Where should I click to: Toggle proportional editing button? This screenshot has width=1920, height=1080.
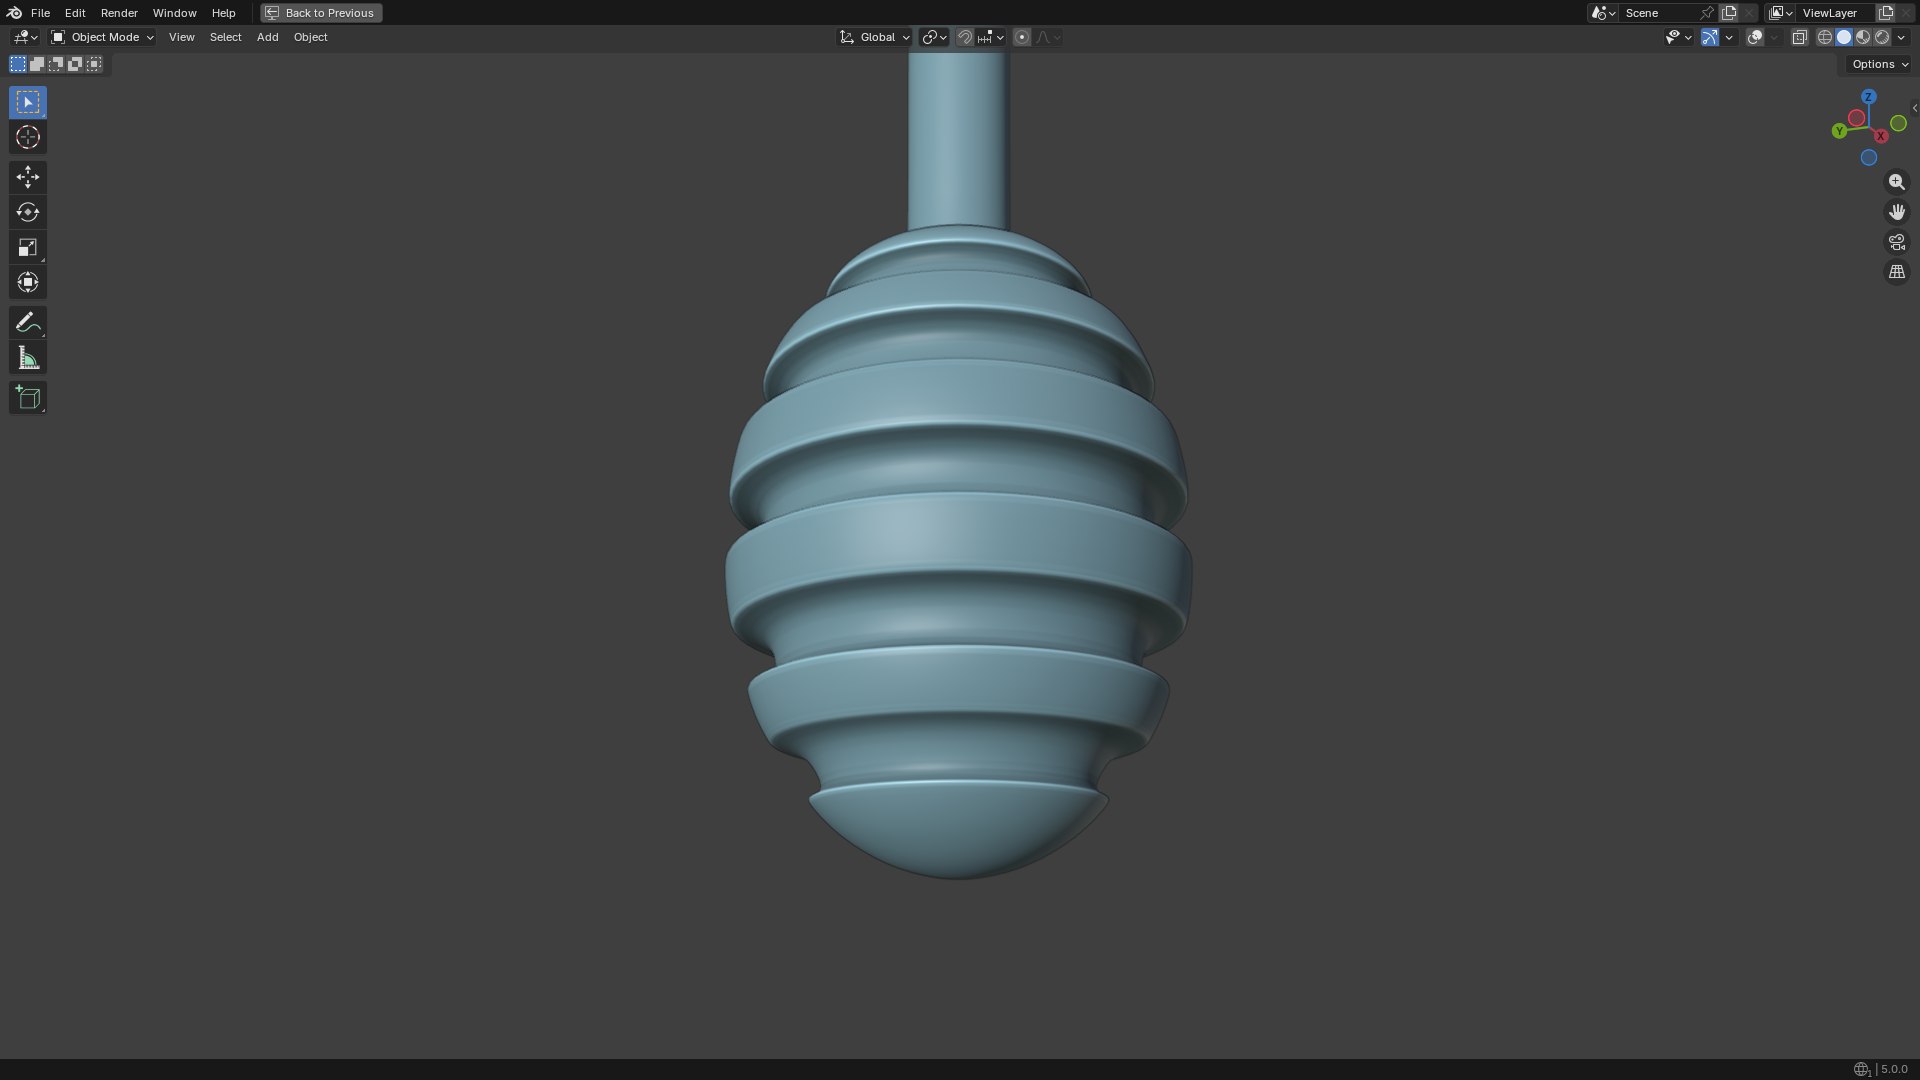point(1021,37)
